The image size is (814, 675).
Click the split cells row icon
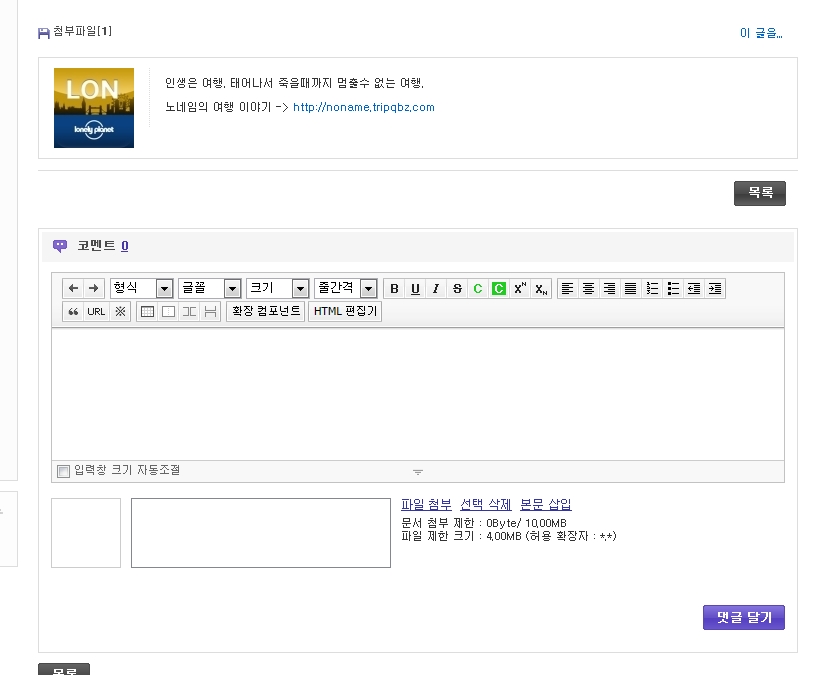coord(210,312)
